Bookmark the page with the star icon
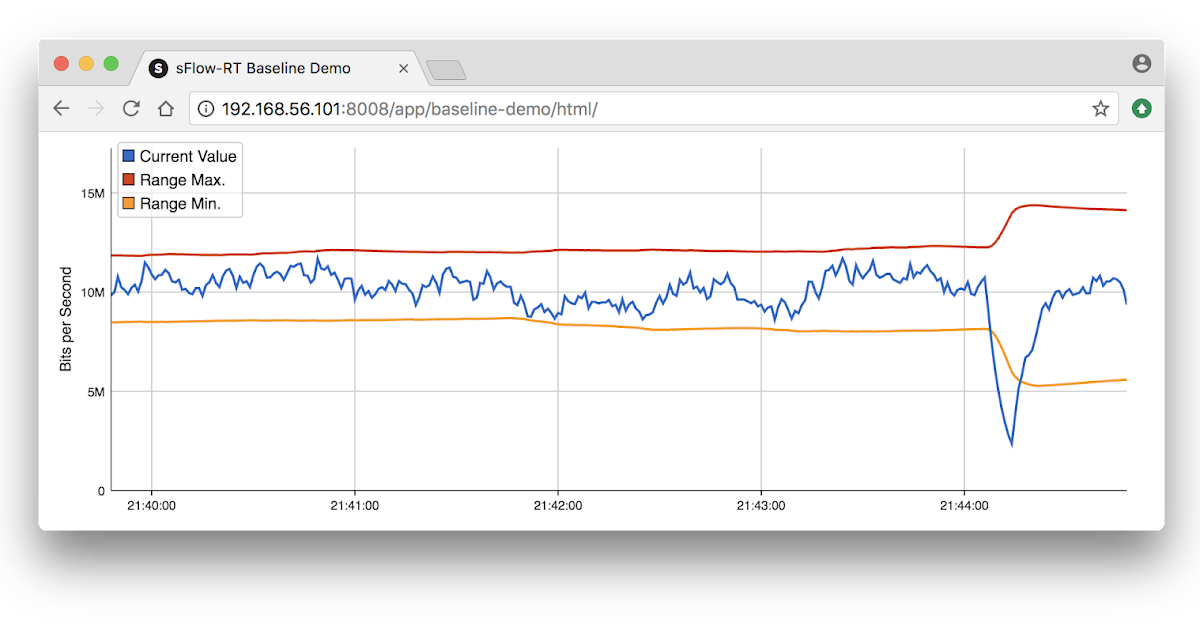Screen dimensions: 1200x630 [x=1100, y=108]
